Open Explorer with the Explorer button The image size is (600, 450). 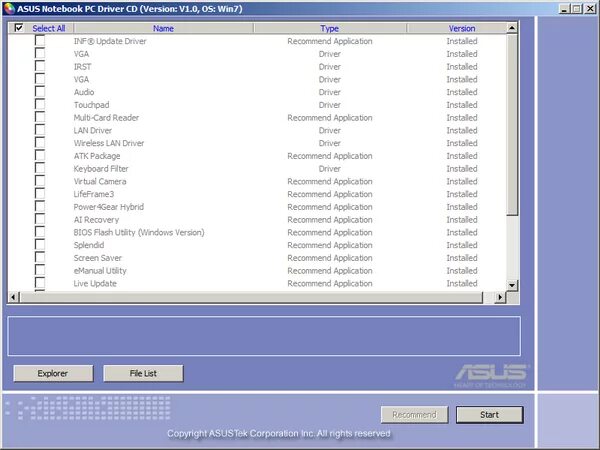(x=53, y=373)
